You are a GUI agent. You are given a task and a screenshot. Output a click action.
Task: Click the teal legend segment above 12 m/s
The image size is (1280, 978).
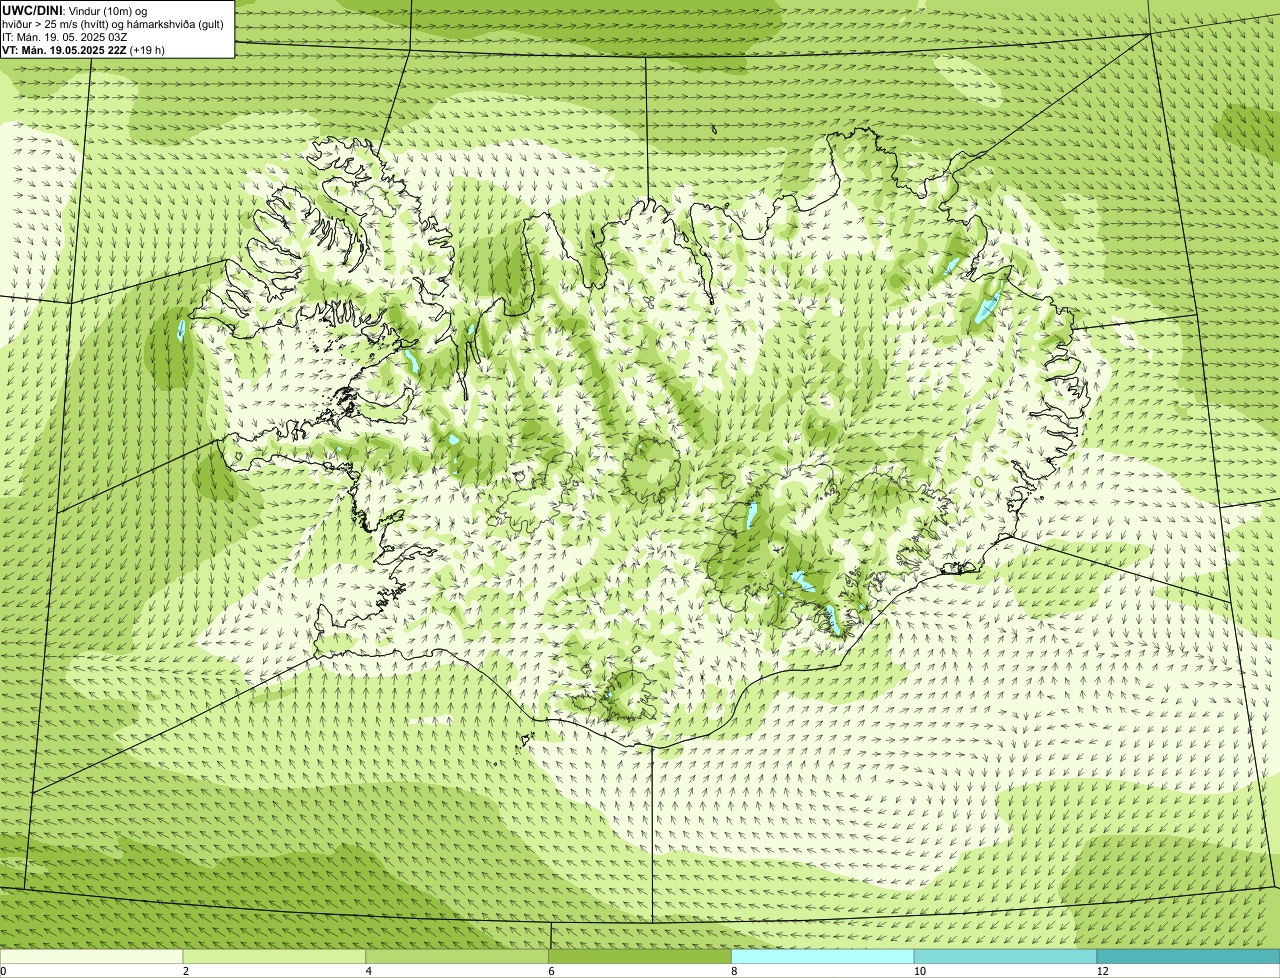(1188, 957)
